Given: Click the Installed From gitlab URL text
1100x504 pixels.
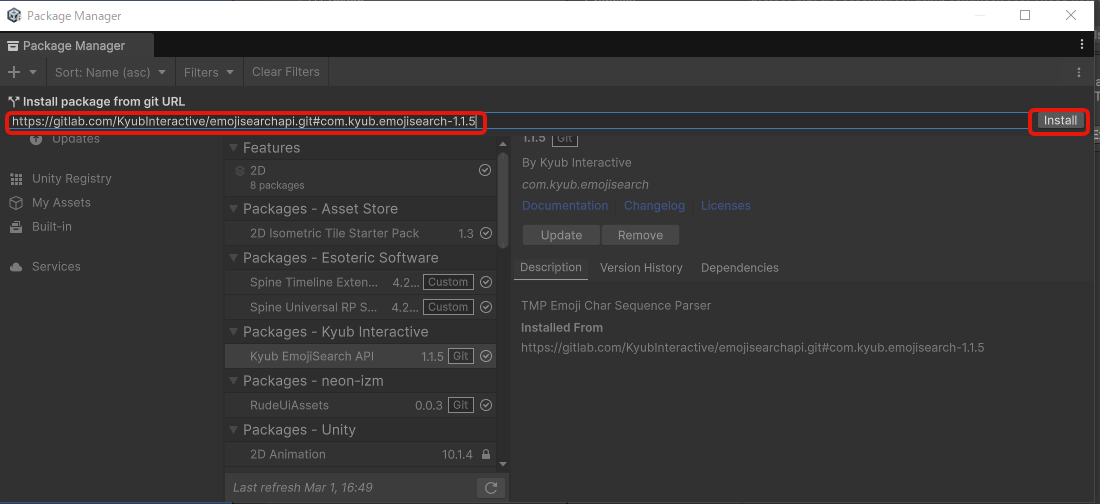Looking at the screenshot, I should pos(753,347).
